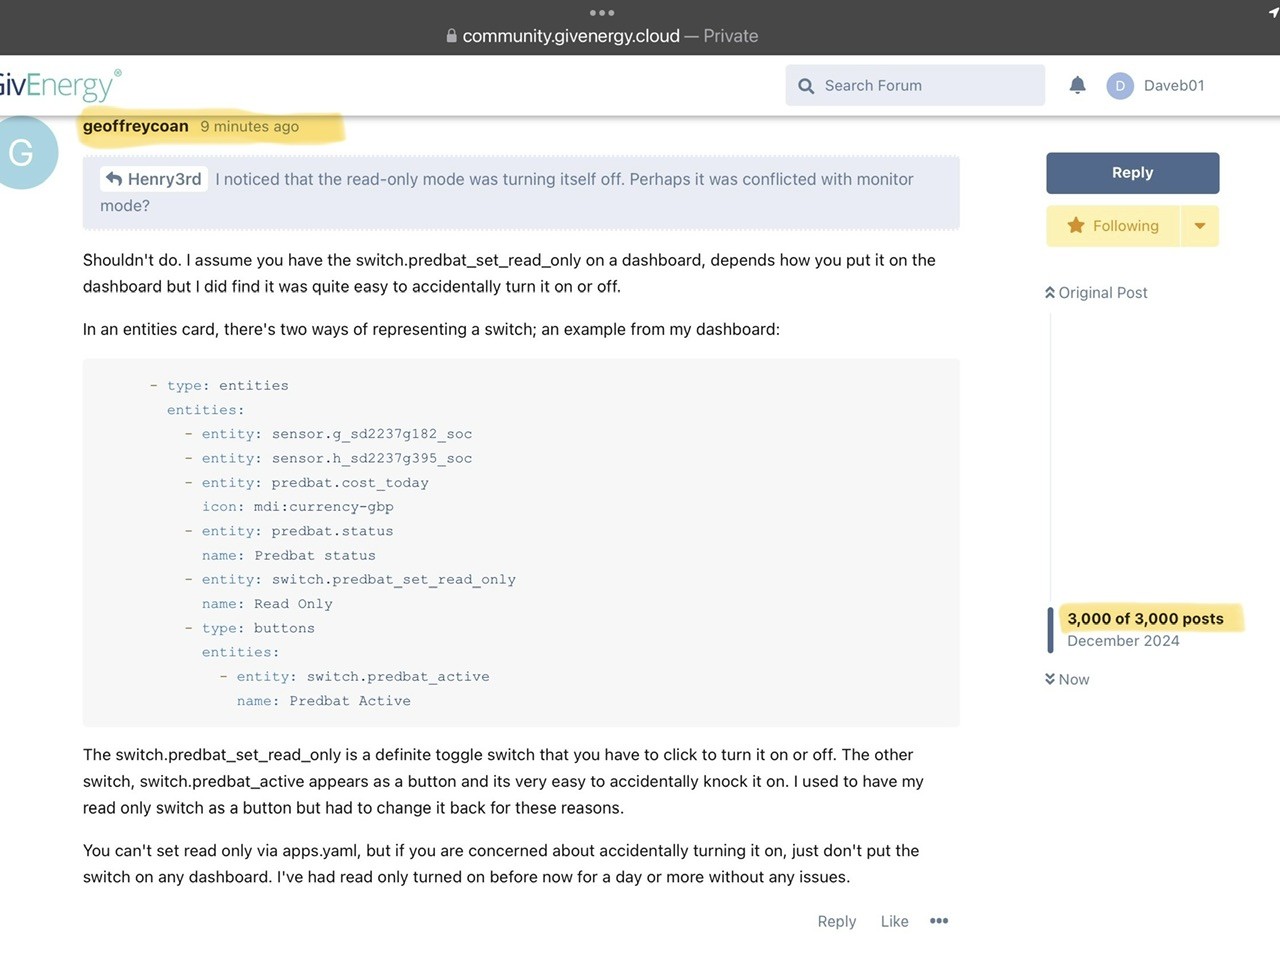Viewport: 1280px width, 960px height.
Task: Toggle the Following star button
Action: coord(1113,226)
